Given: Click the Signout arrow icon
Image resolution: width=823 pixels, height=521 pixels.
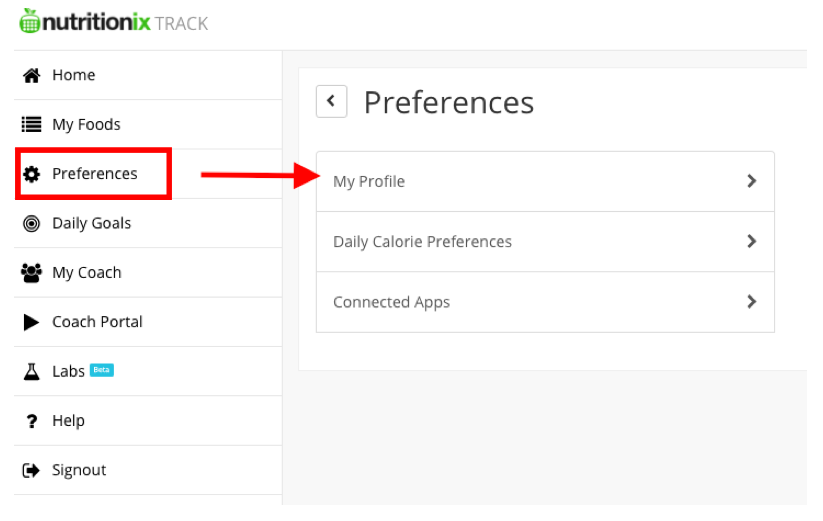Looking at the screenshot, I should pos(31,470).
